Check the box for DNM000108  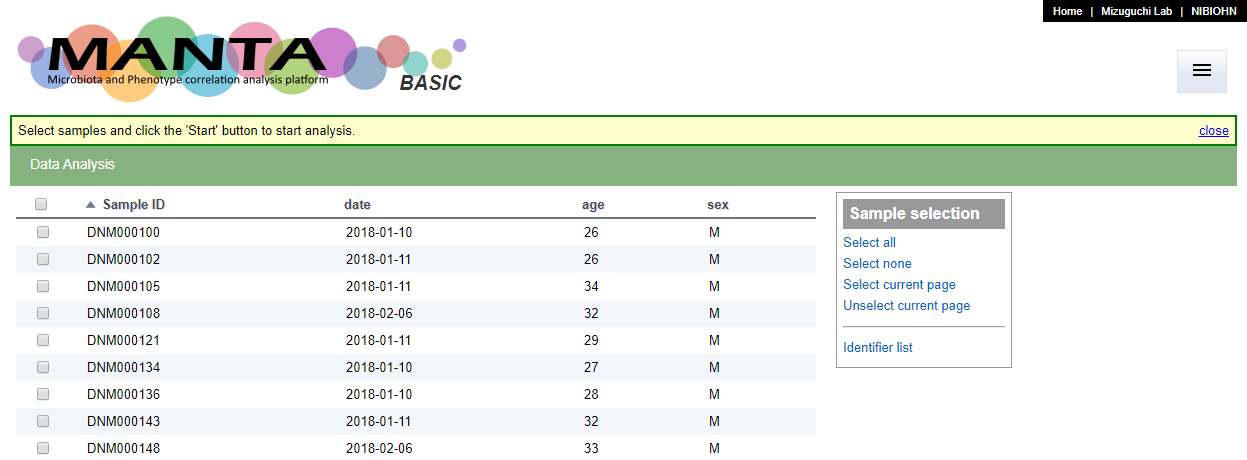point(43,313)
